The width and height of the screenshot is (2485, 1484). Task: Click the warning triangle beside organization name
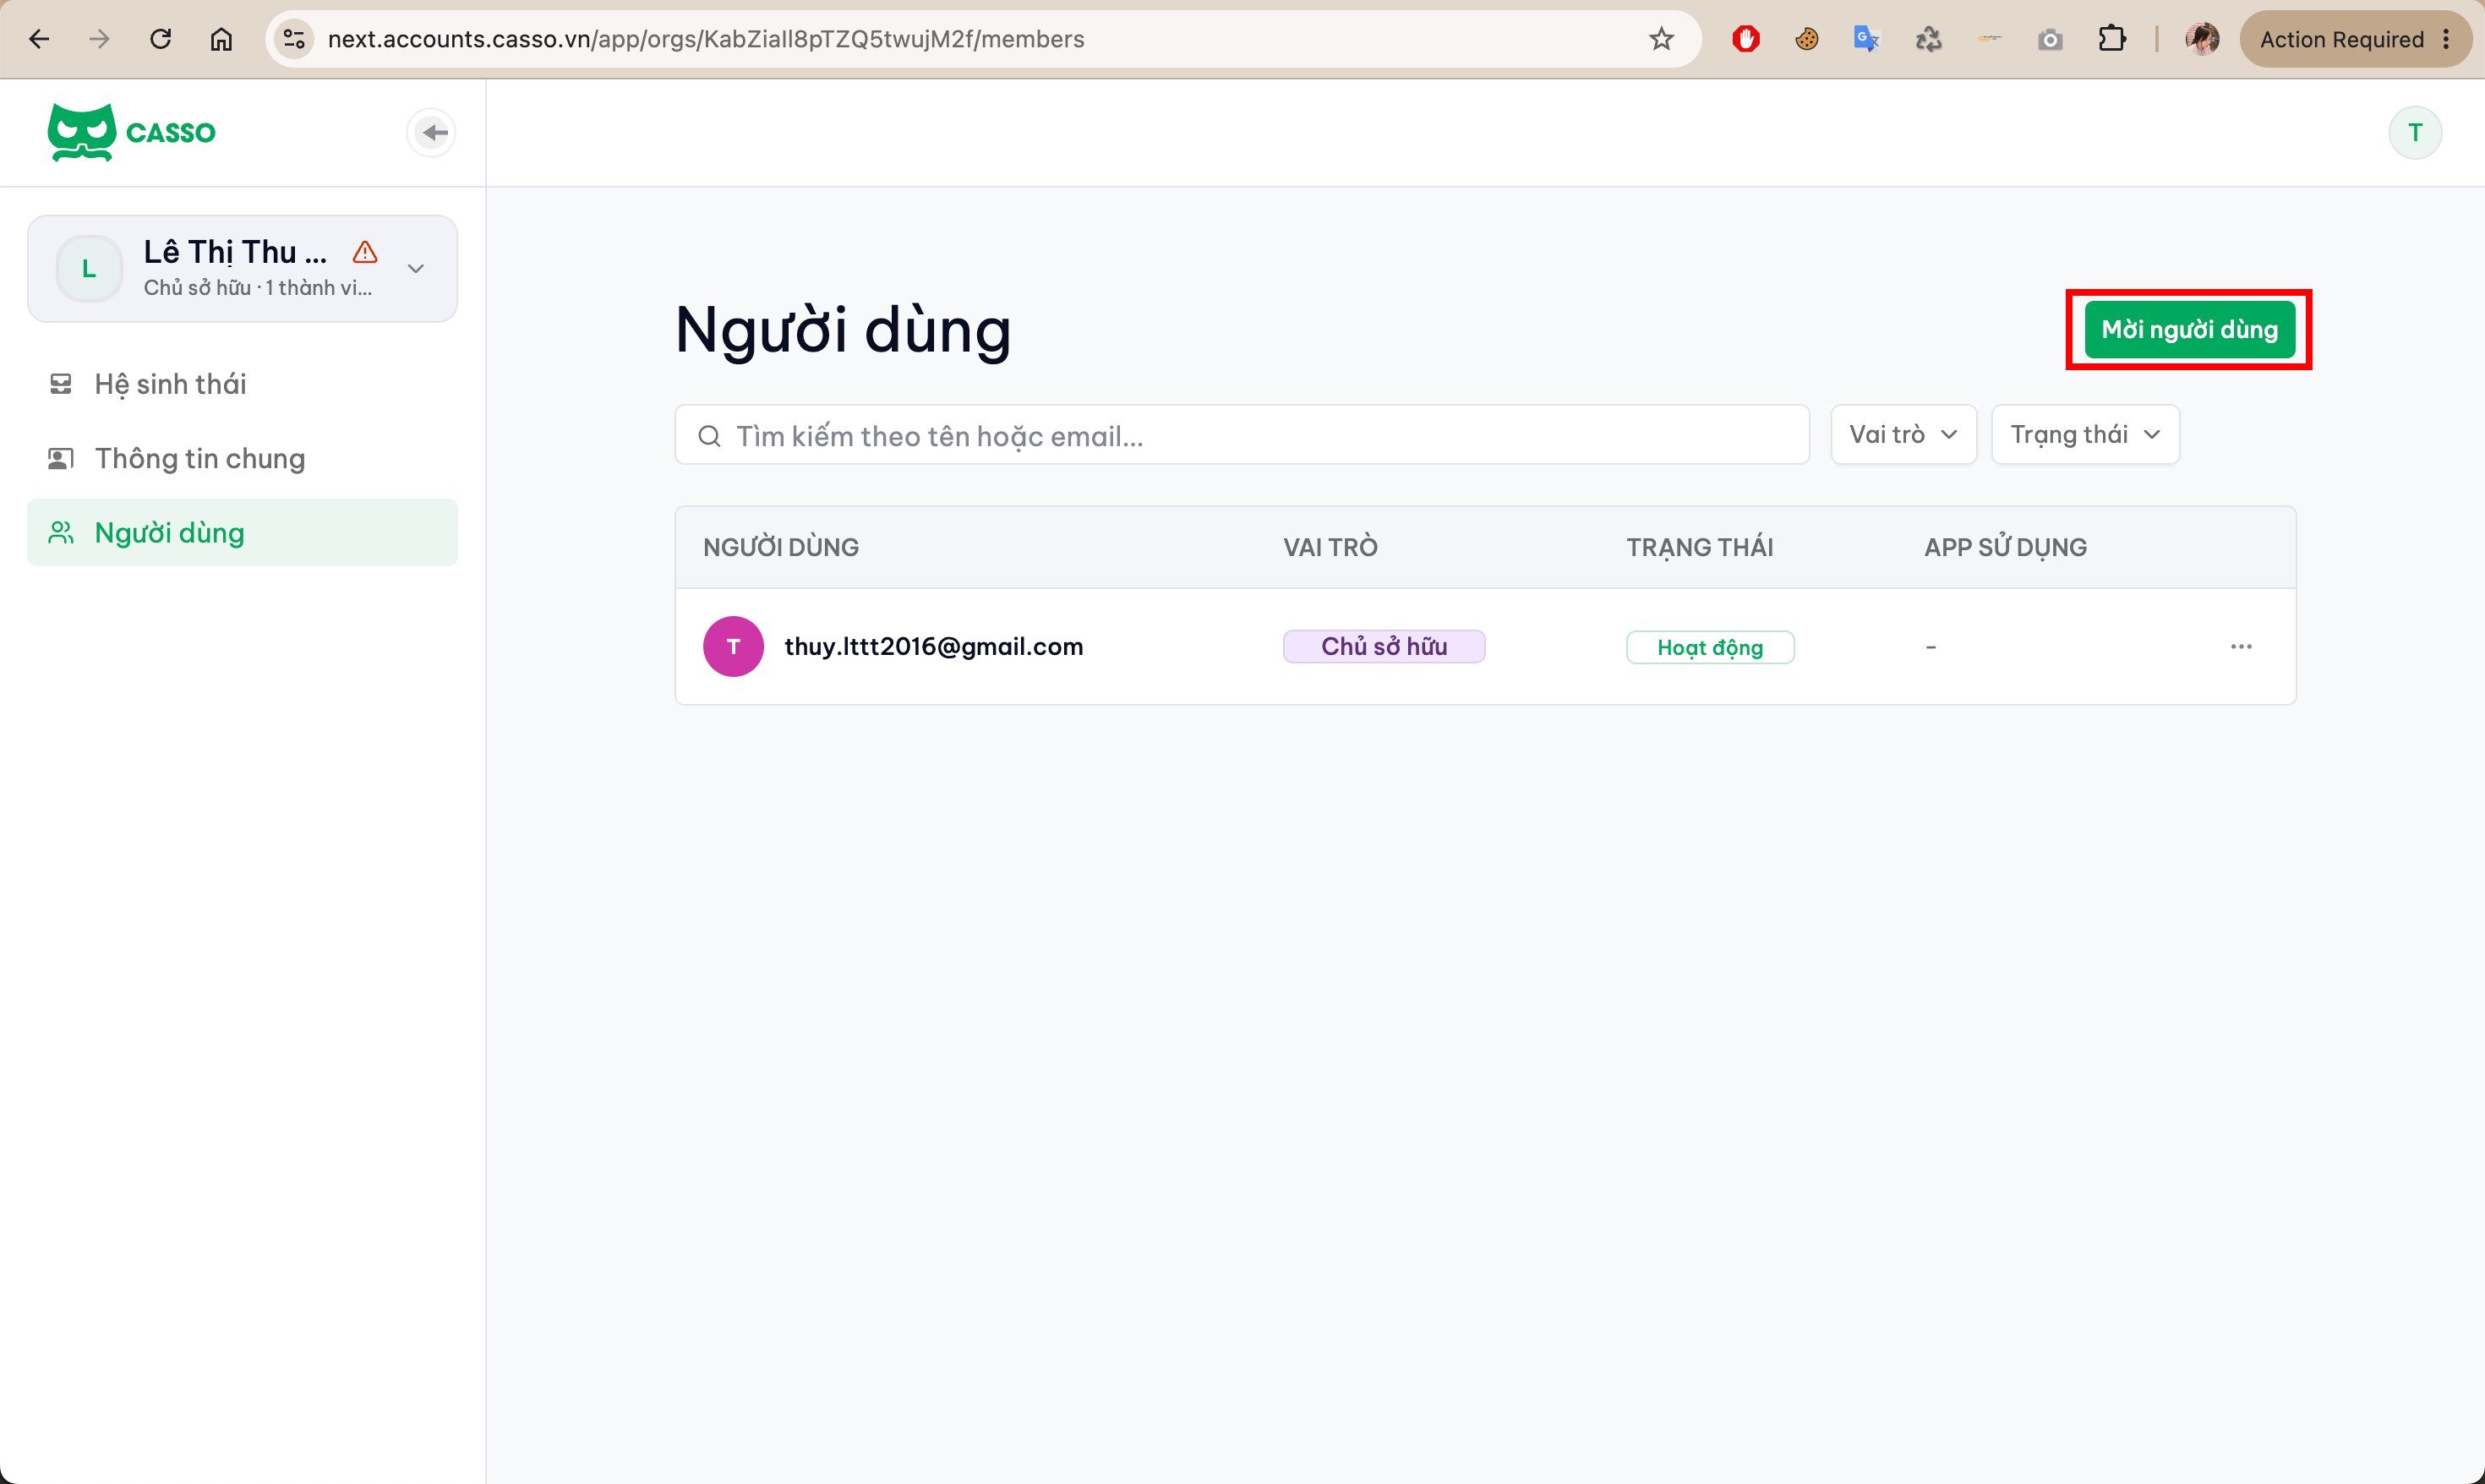365,252
